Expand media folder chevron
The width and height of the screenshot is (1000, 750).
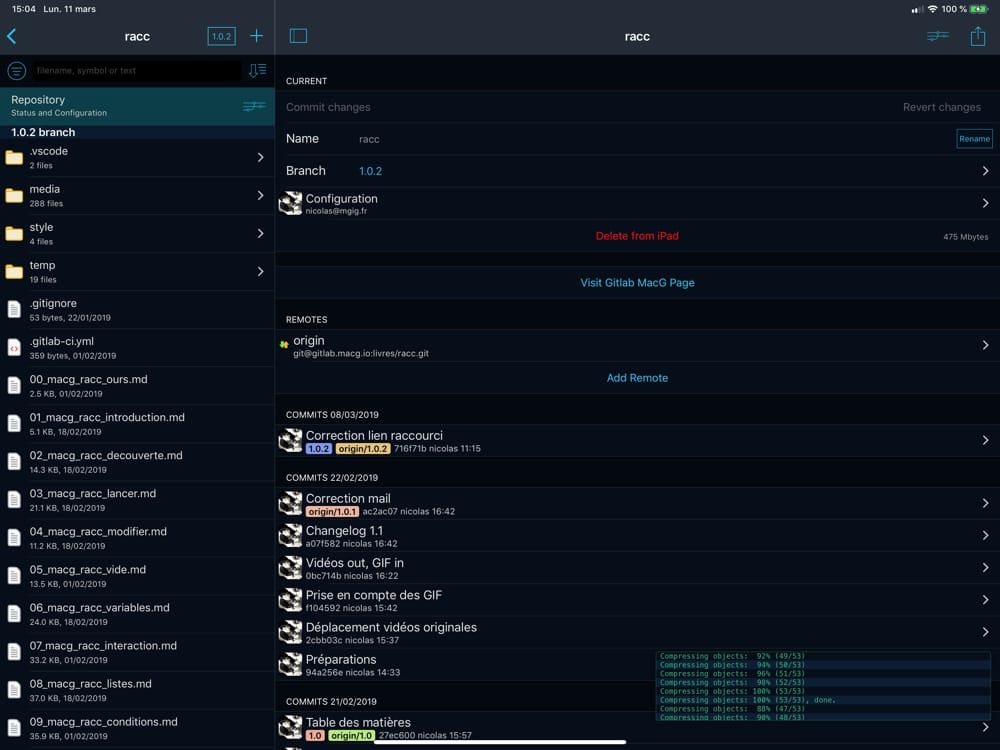260,195
